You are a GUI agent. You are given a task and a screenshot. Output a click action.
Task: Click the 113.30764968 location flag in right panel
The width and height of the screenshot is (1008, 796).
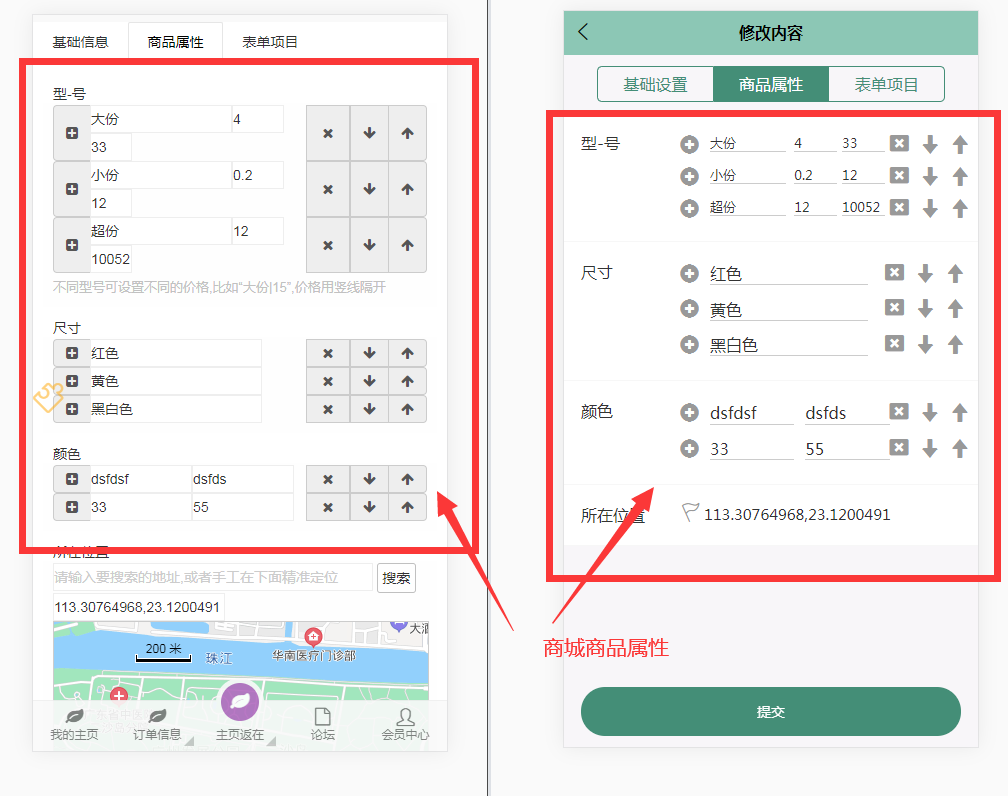(x=690, y=513)
